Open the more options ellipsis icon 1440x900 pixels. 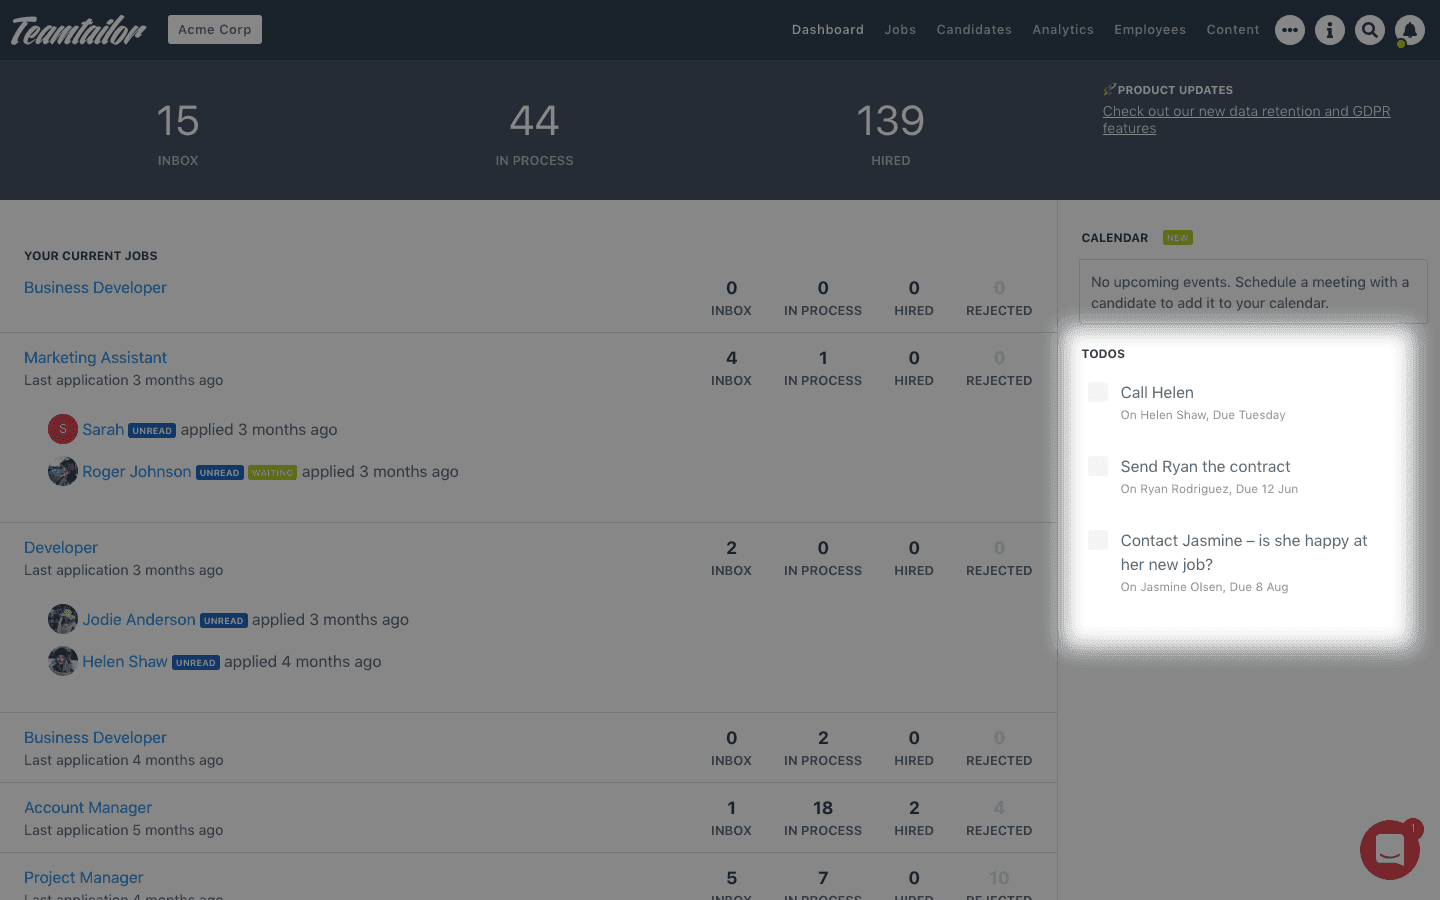point(1290,30)
